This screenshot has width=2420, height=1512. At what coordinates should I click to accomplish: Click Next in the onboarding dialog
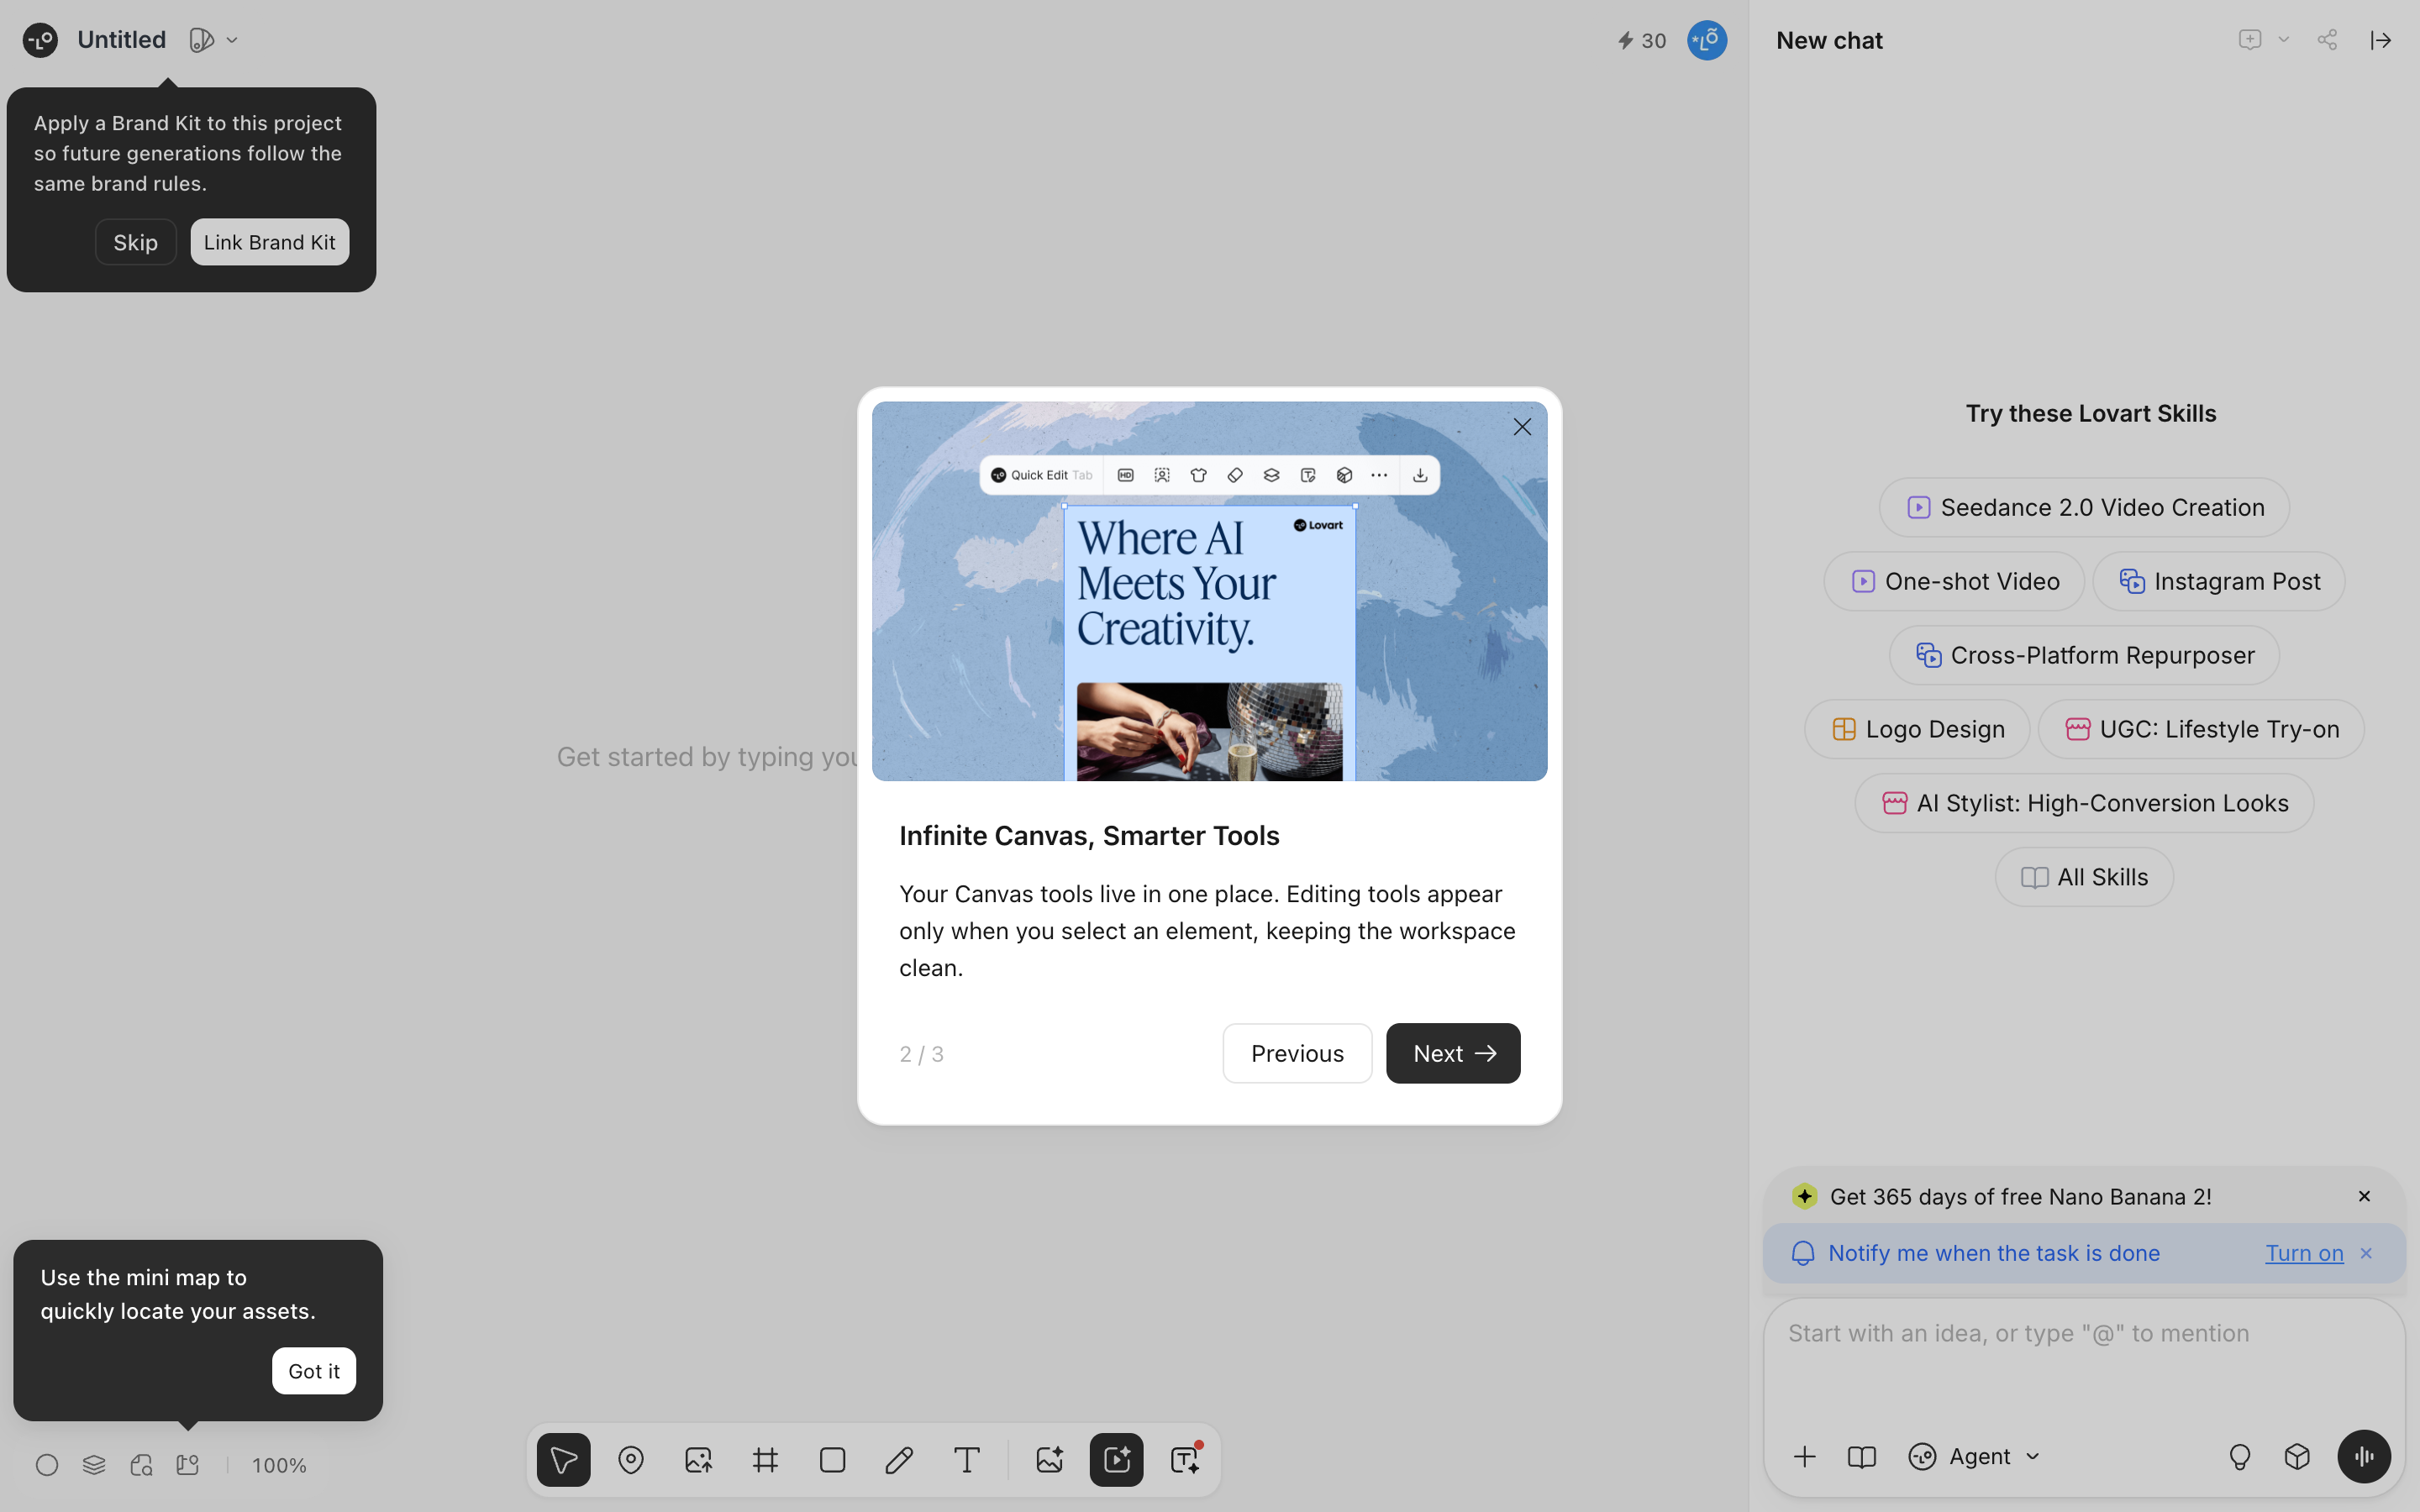click(1453, 1053)
